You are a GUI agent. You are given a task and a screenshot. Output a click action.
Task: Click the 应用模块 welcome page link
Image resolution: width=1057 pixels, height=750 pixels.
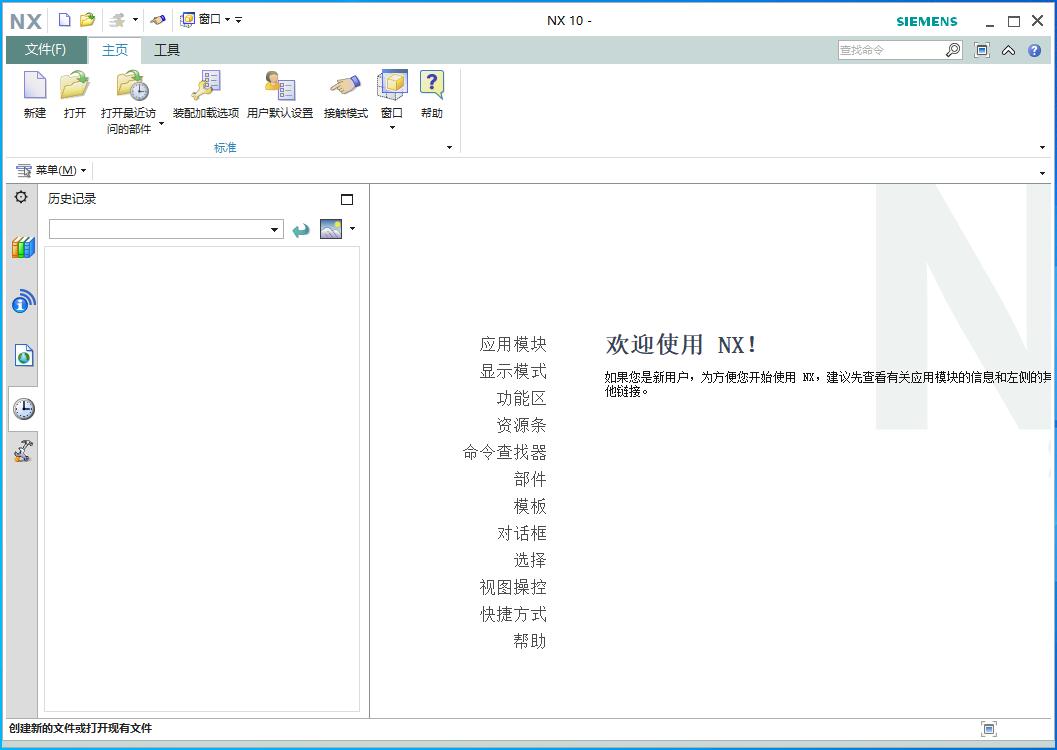click(x=513, y=344)
